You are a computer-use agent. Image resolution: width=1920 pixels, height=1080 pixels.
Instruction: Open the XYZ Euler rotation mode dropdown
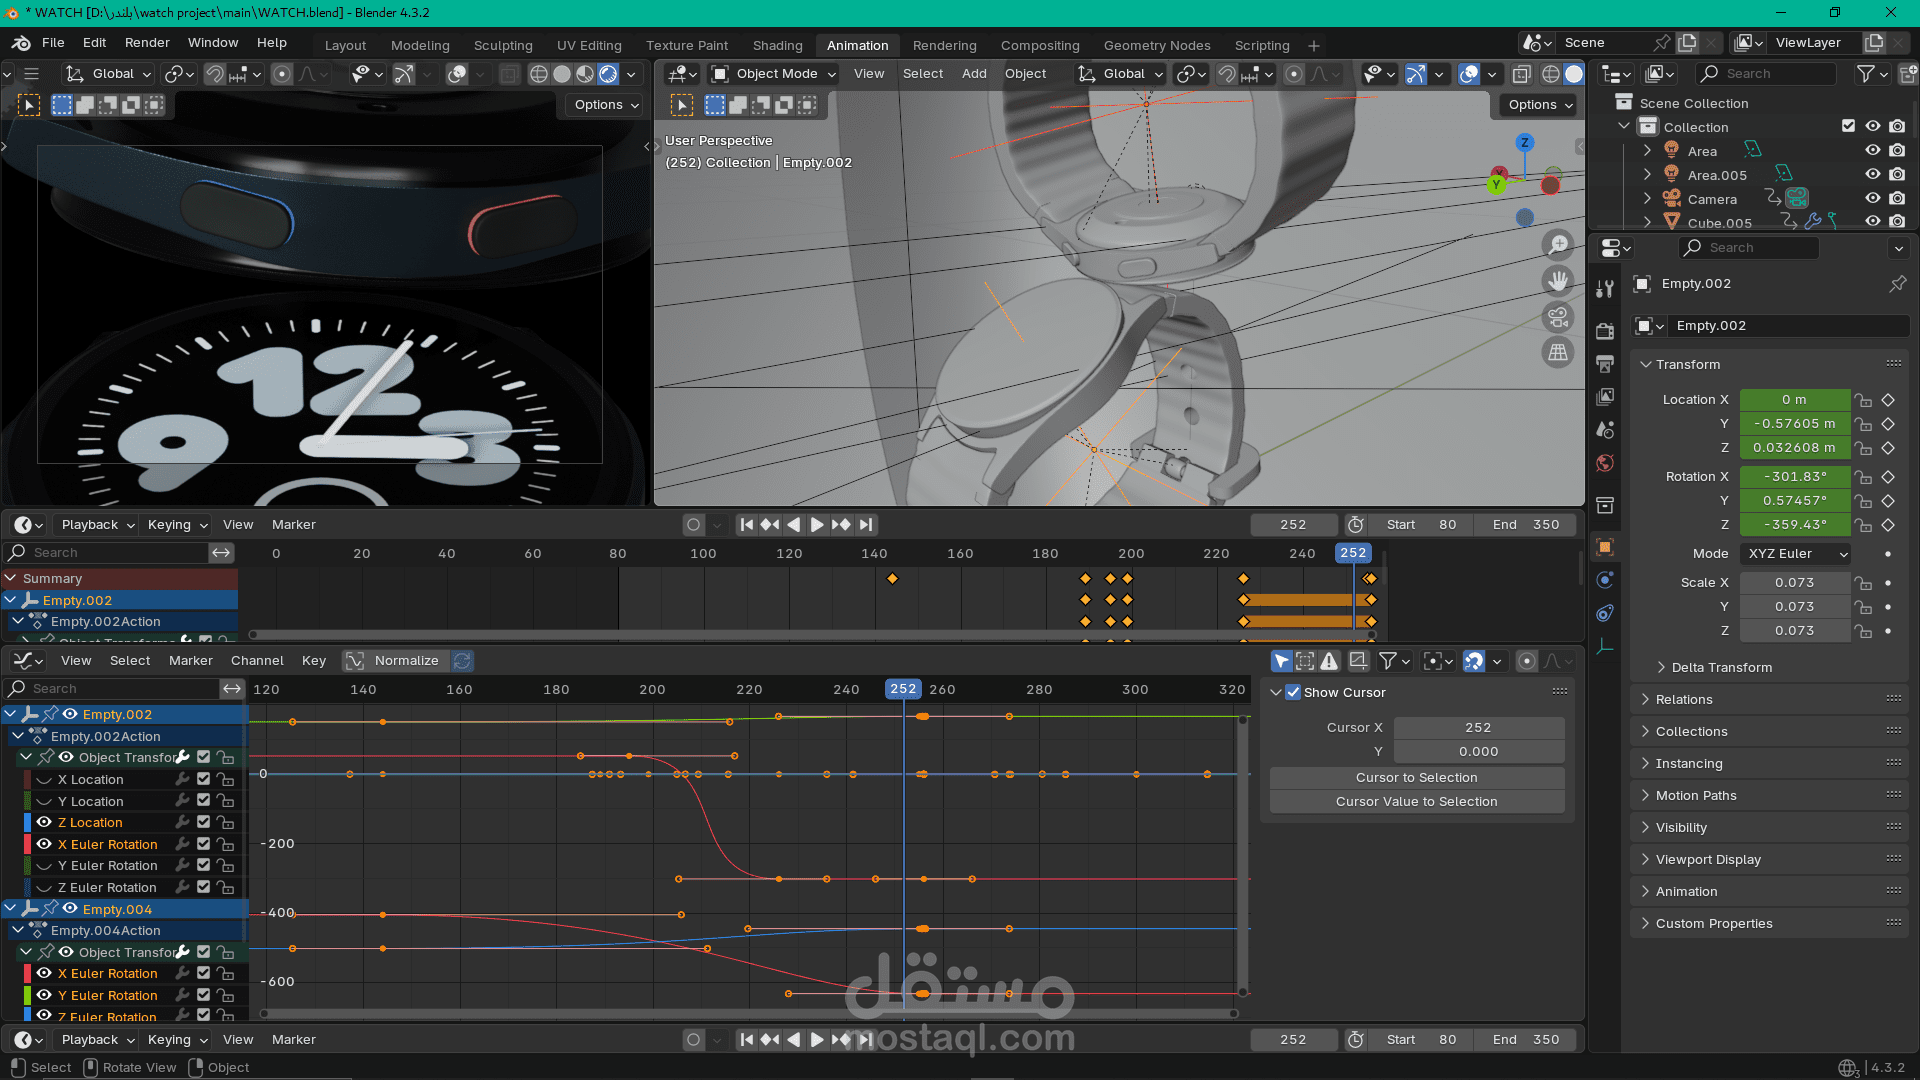pos(1796,554)
